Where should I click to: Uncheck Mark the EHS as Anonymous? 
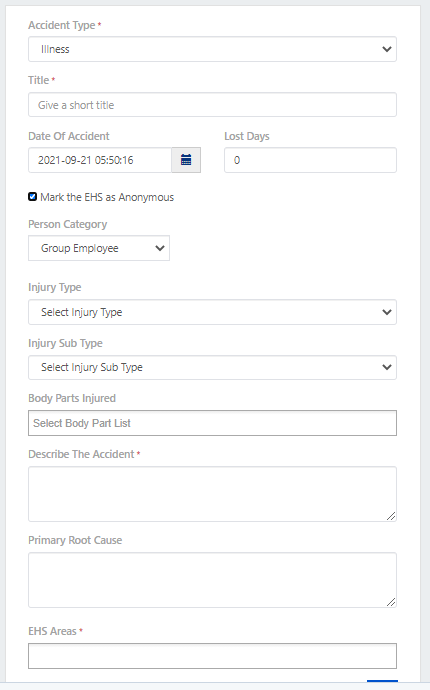click(32, 196)
